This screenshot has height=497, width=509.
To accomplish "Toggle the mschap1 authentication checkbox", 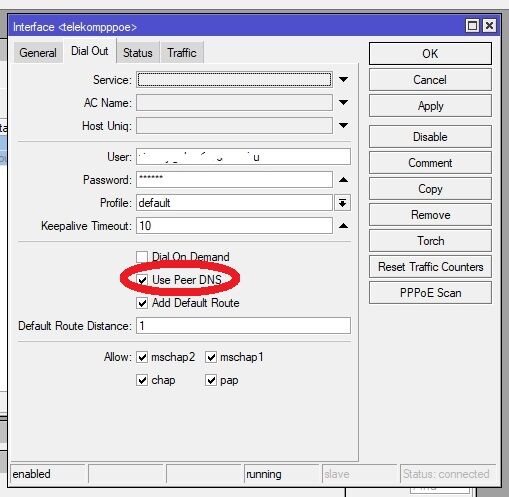I will [211, 357].
